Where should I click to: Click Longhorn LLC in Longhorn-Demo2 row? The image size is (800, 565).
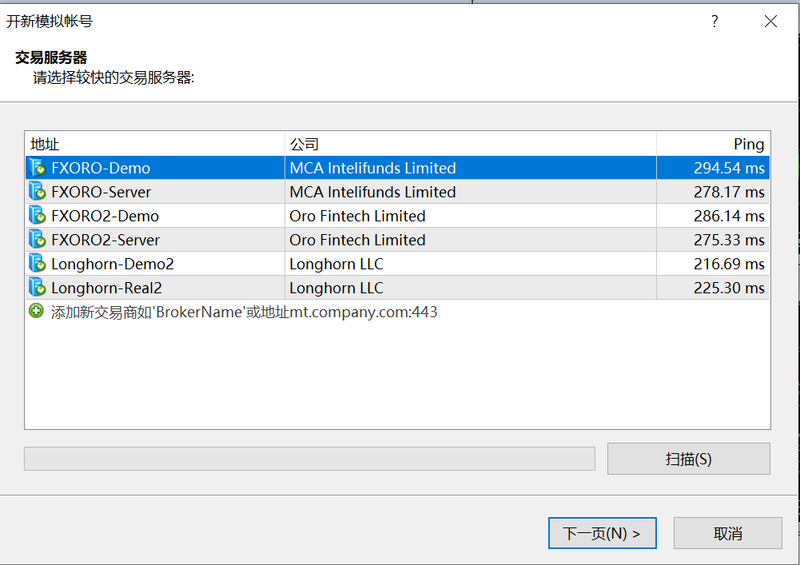tap(336, 264)
